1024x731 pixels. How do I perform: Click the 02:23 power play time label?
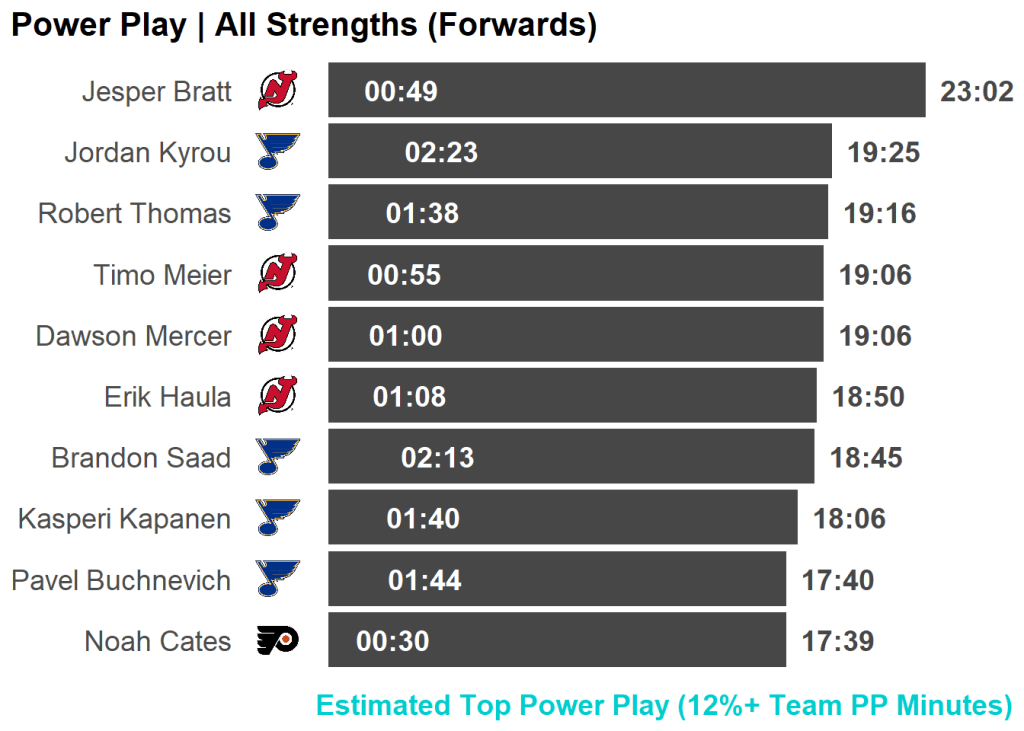[441, 152]
